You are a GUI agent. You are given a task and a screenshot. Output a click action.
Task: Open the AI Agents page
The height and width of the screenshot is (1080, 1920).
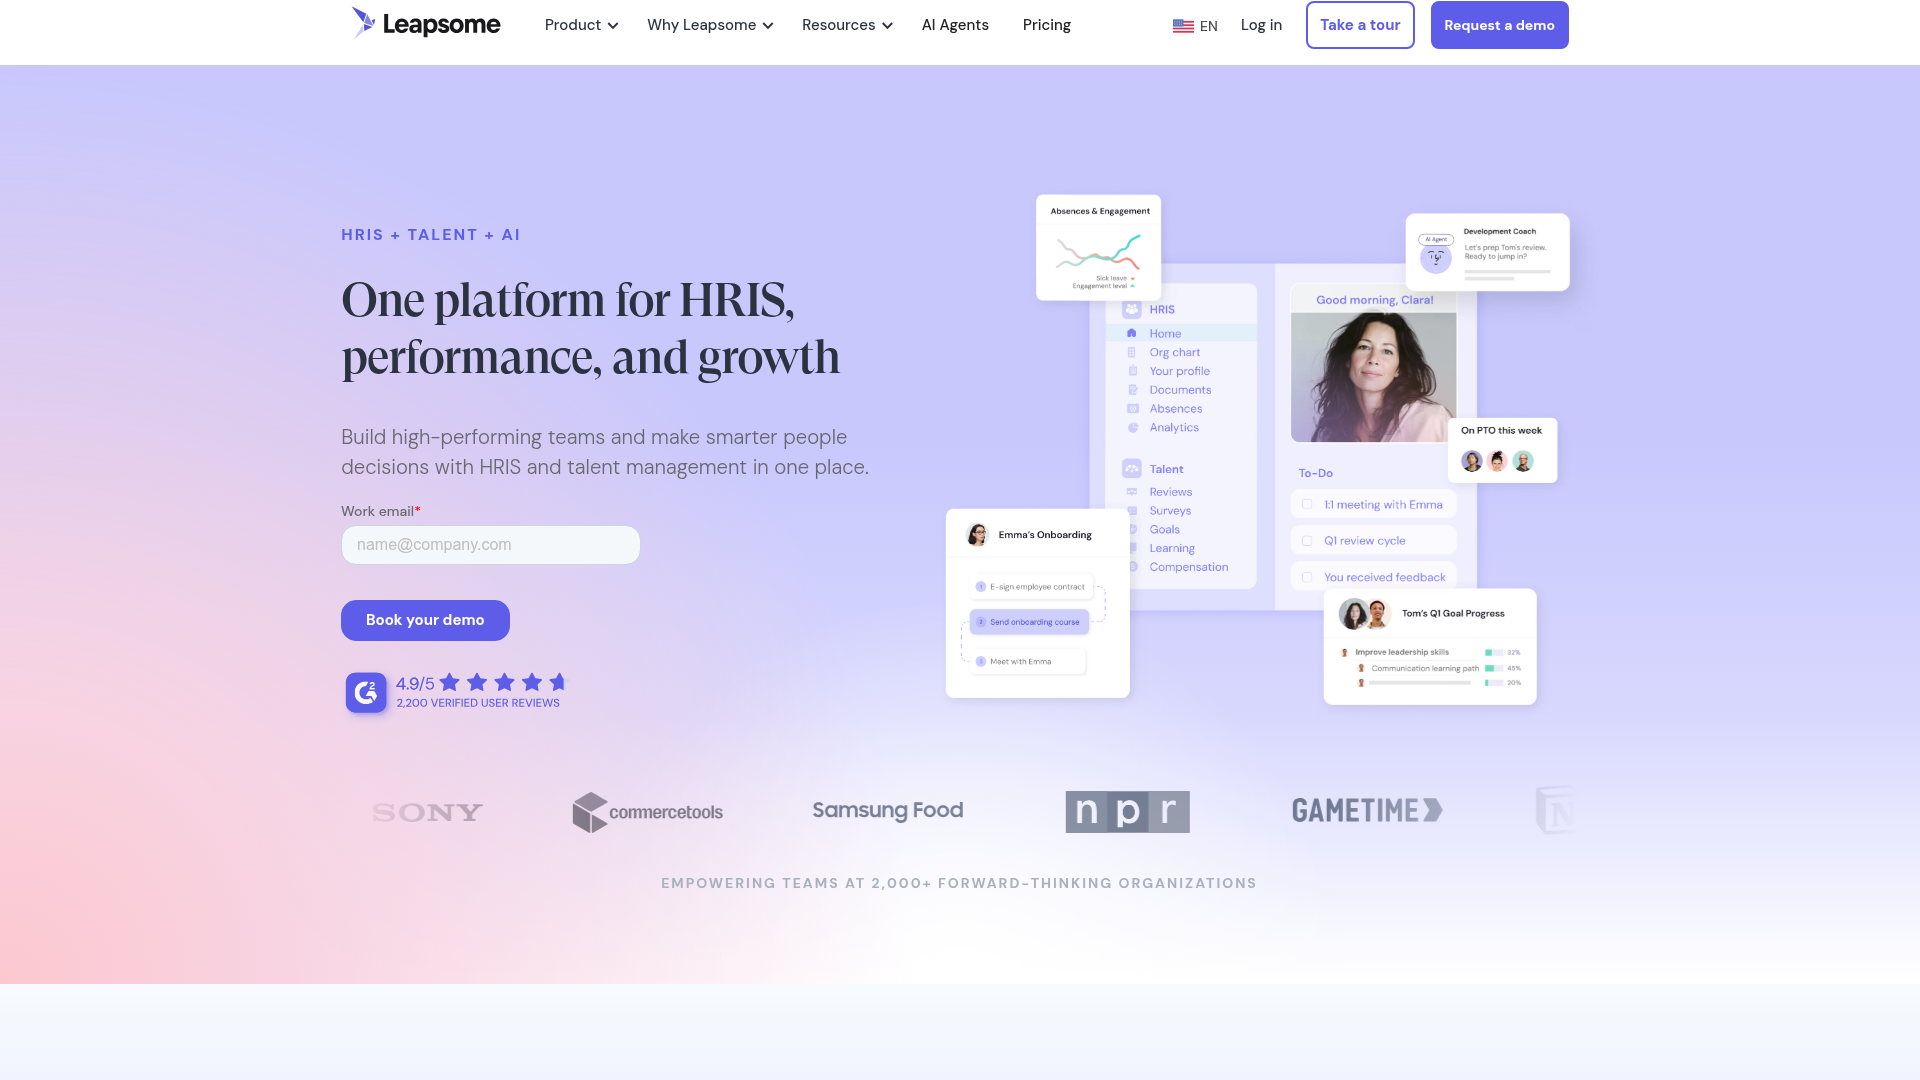point(955,25)
